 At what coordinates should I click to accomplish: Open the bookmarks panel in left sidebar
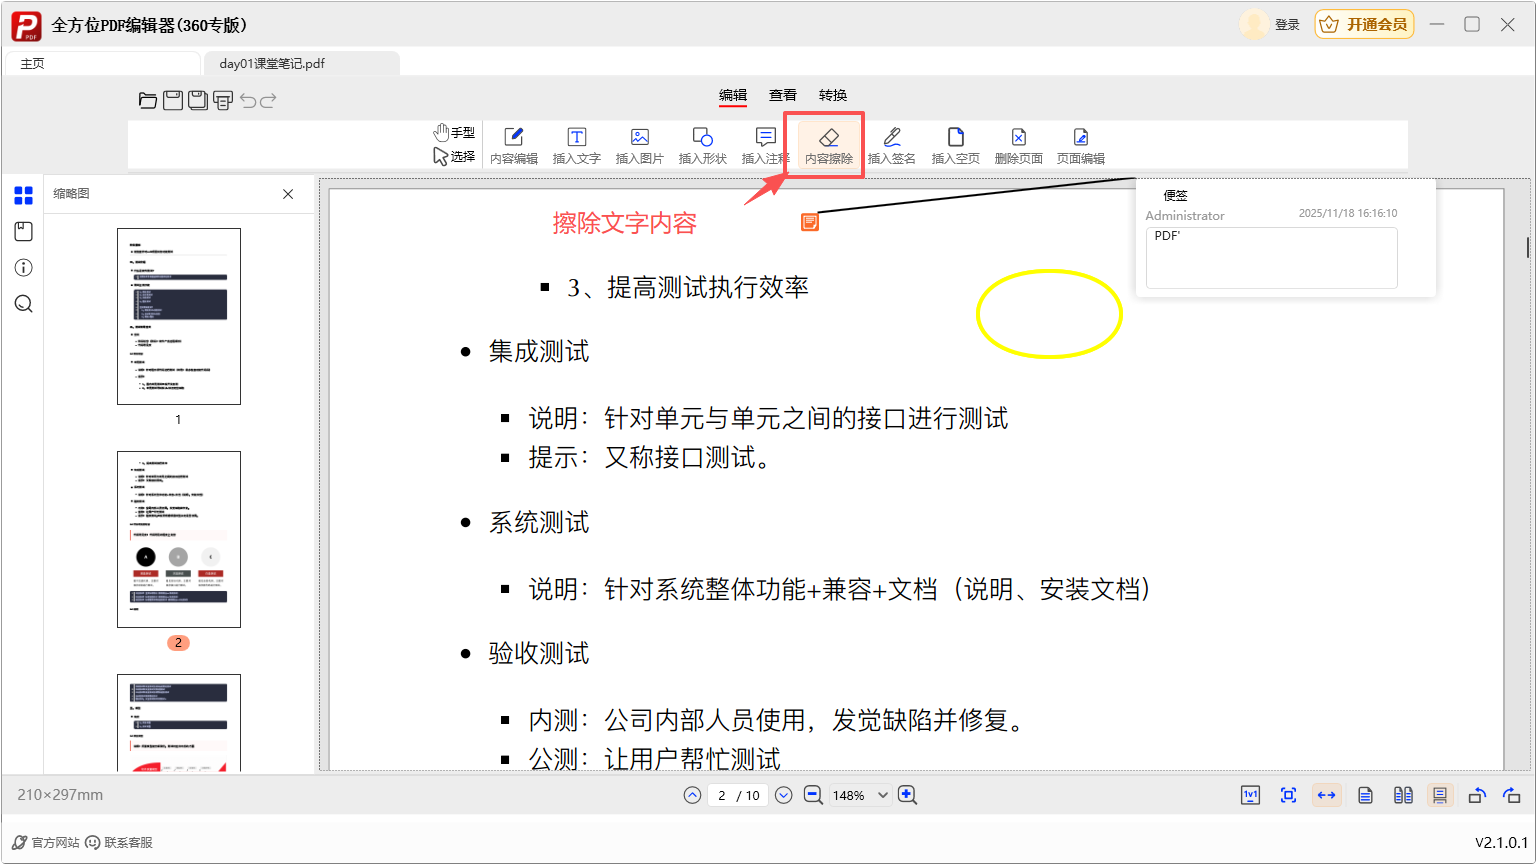pos(23,231)
